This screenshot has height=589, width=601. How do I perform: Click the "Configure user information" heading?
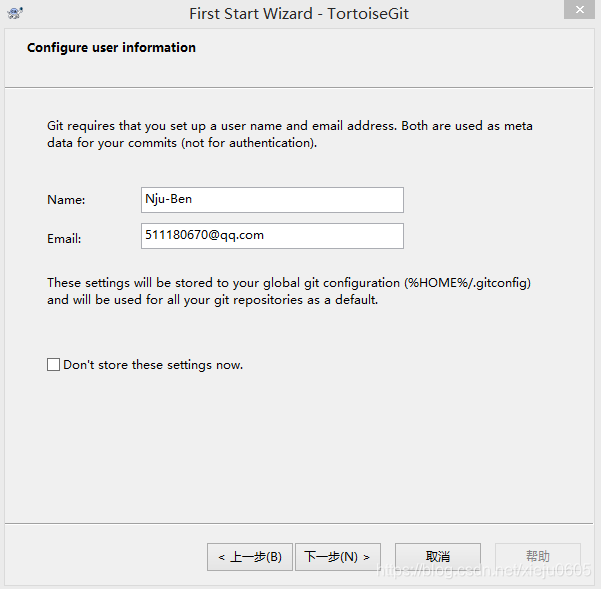point(111,48)
